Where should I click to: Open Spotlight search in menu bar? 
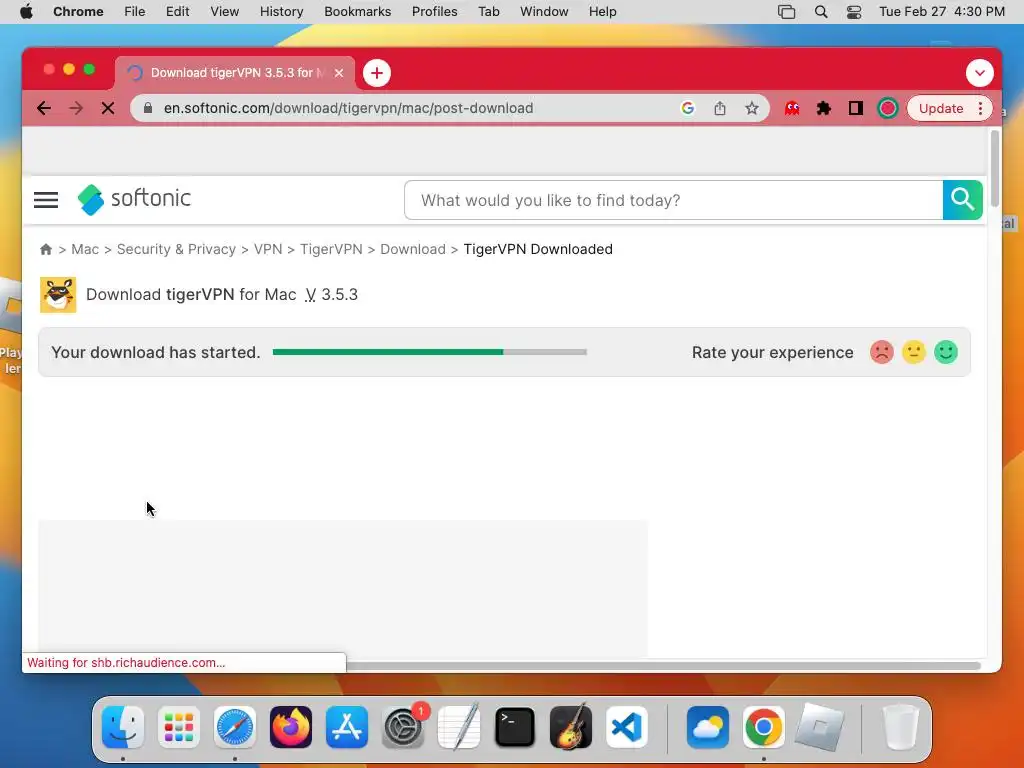(821, 12)
